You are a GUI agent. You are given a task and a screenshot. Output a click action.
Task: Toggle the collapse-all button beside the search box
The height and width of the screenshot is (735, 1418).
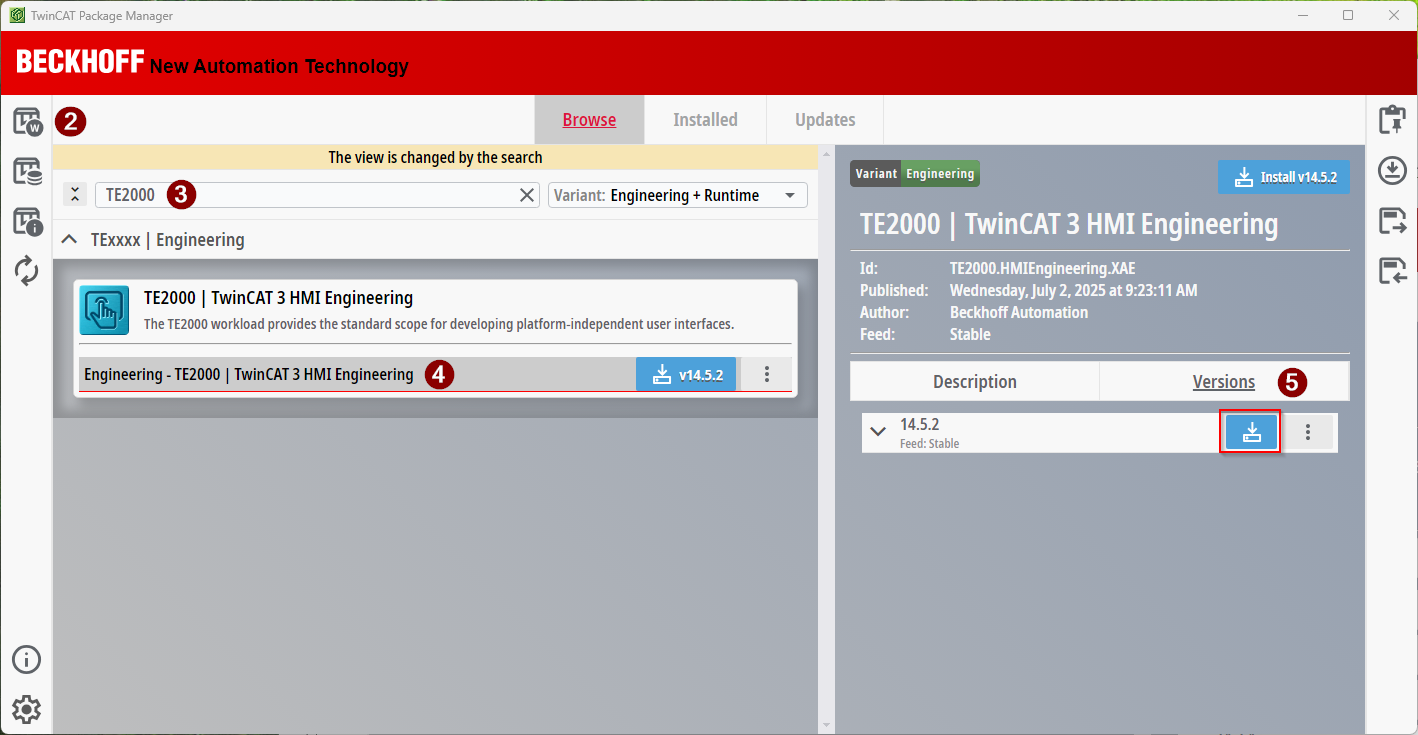click(75, 195)
